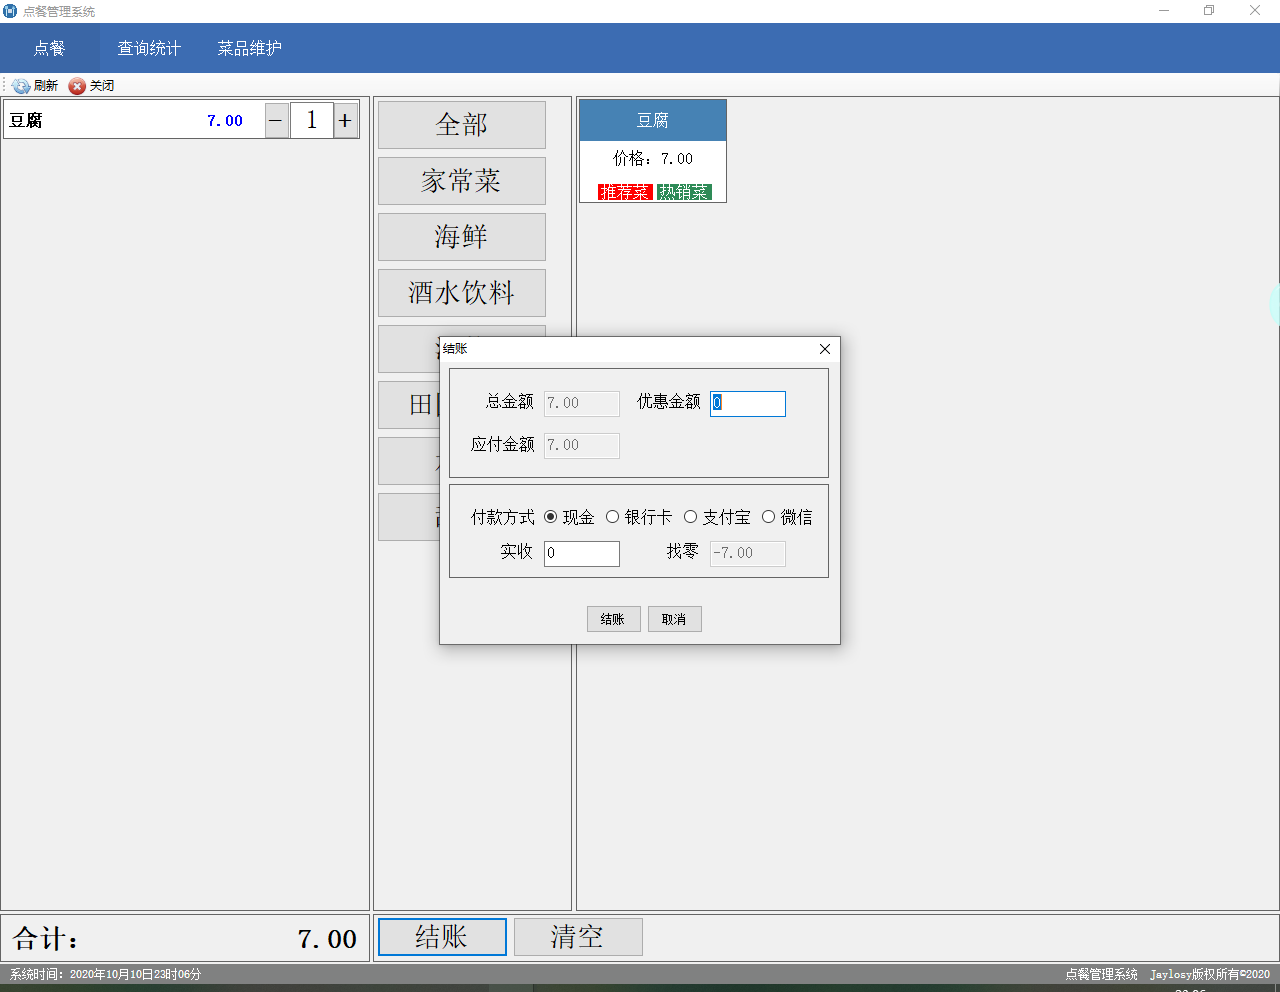Select the 酒水饮料 category

[462, 293]
